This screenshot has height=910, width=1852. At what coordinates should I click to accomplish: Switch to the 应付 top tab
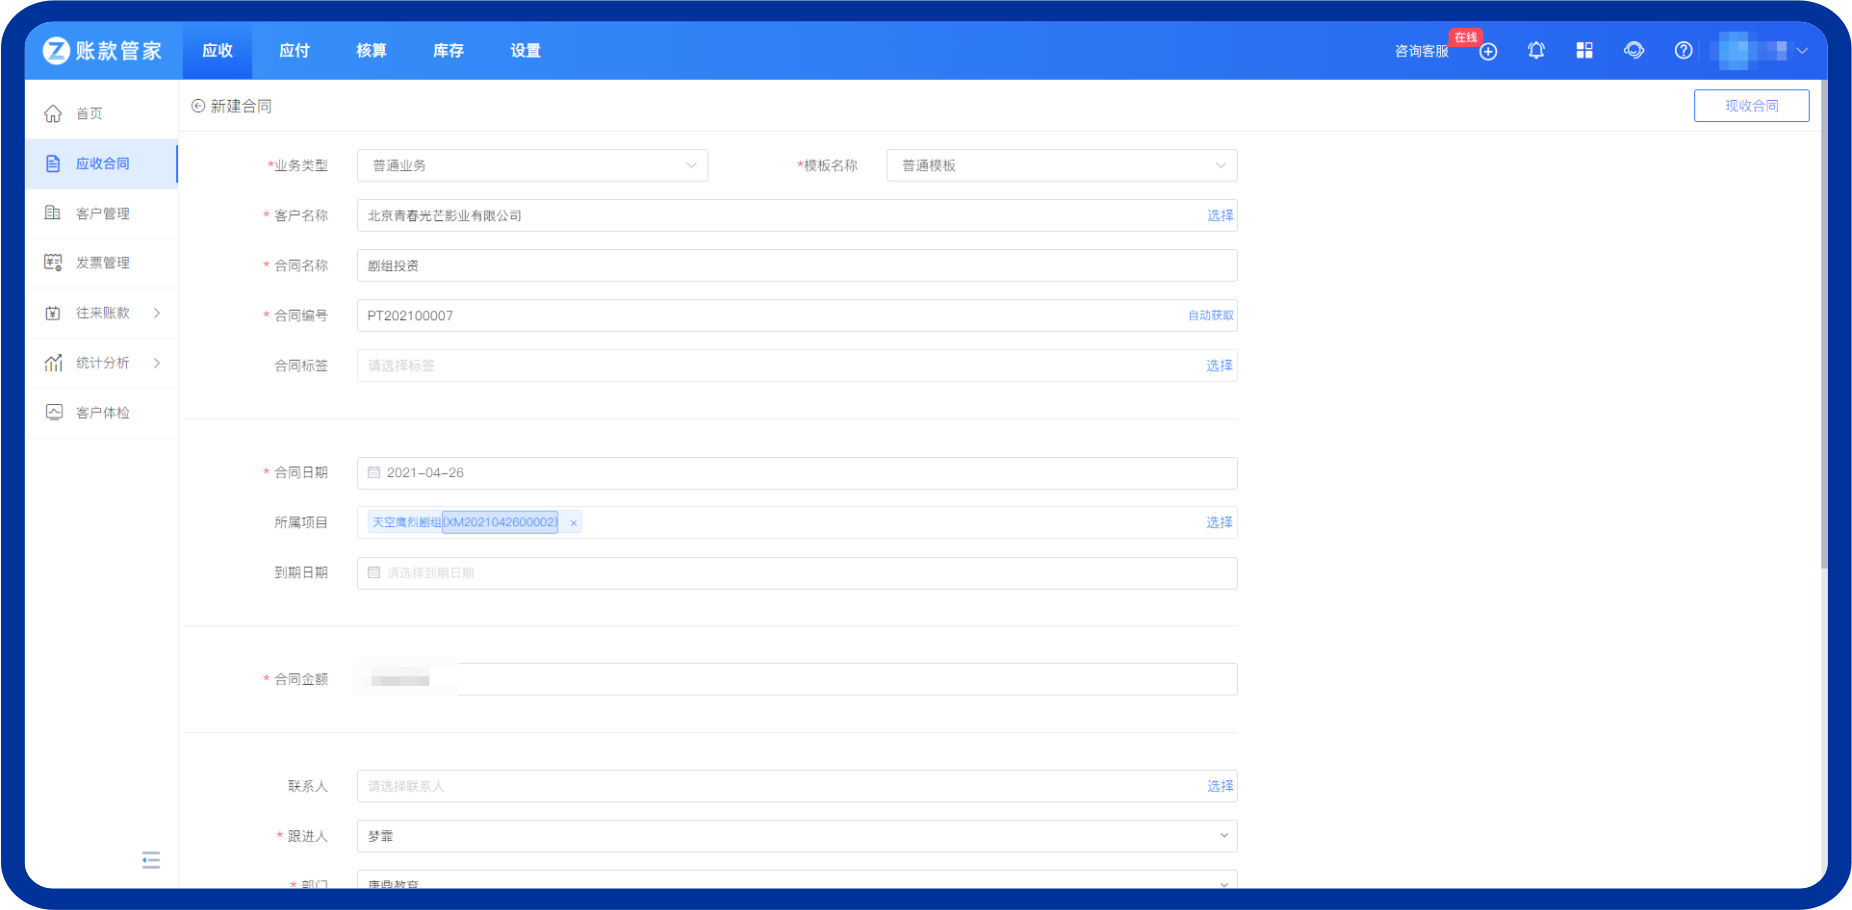point(294,50)
